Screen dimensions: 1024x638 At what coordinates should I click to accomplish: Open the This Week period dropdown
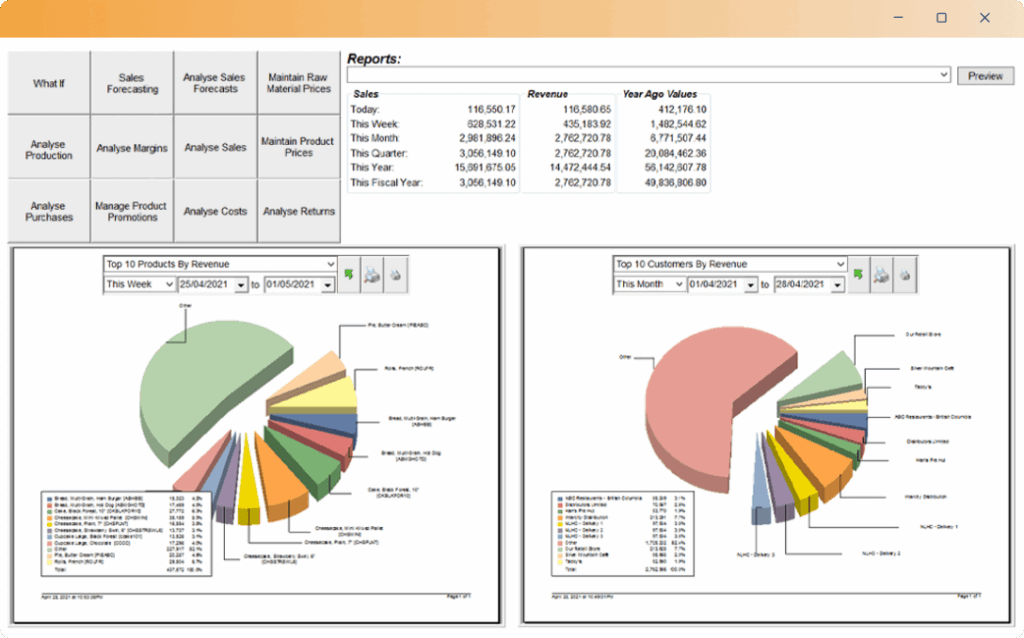point(169,285)
